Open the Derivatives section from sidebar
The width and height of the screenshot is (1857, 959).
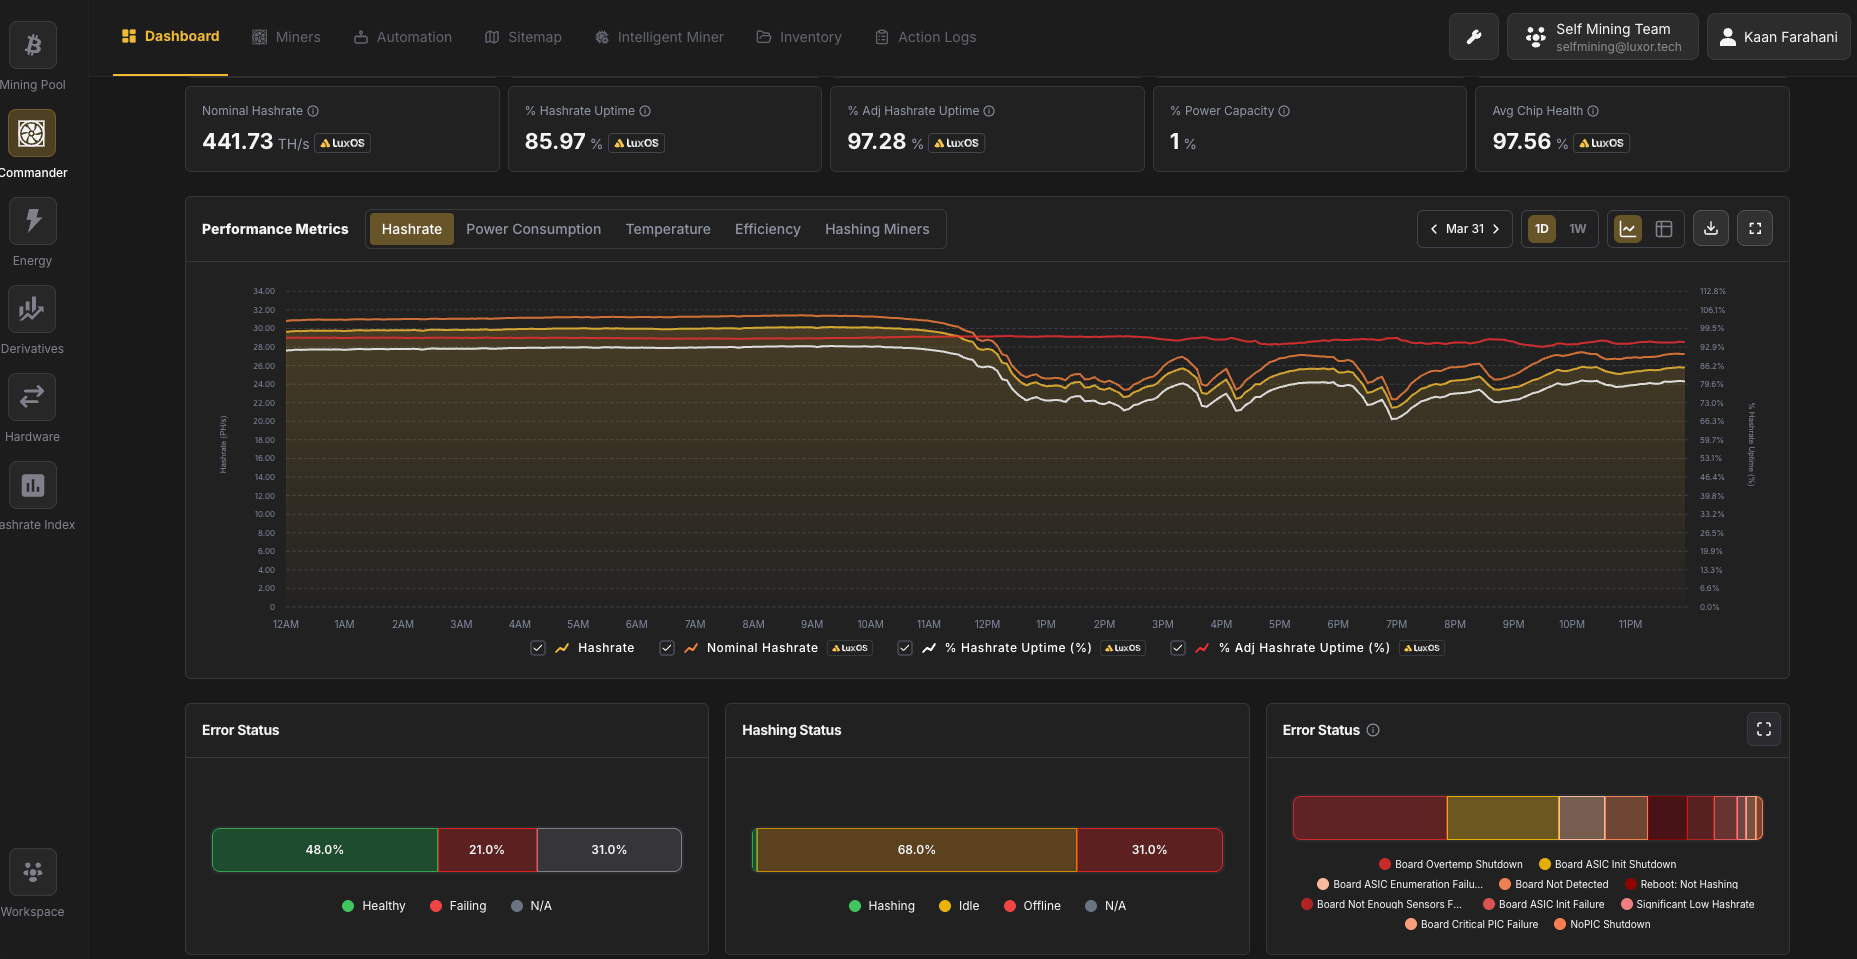(x=32, y=309)
